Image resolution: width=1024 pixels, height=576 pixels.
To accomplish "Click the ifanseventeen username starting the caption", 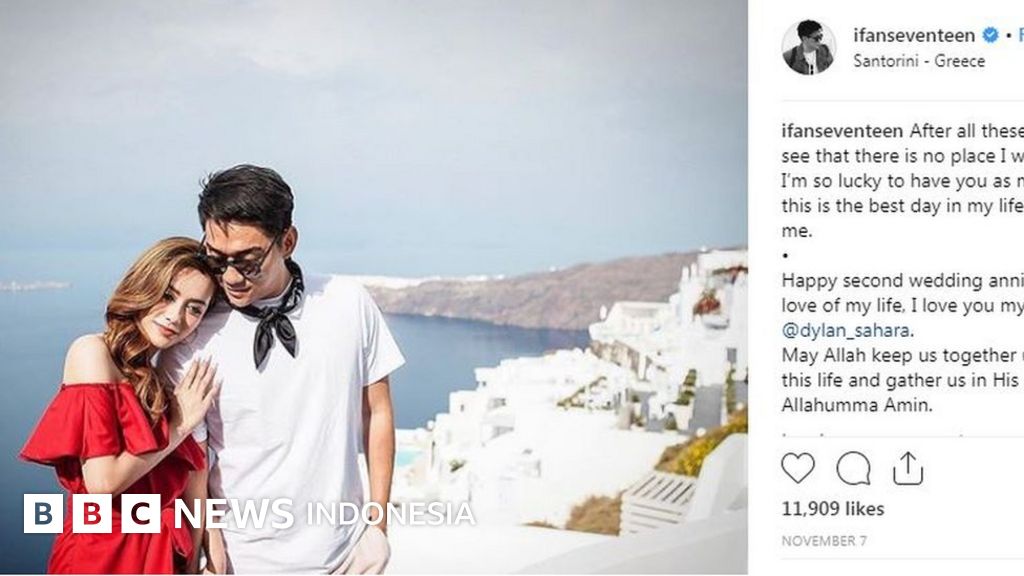I will tap(842, 131).
